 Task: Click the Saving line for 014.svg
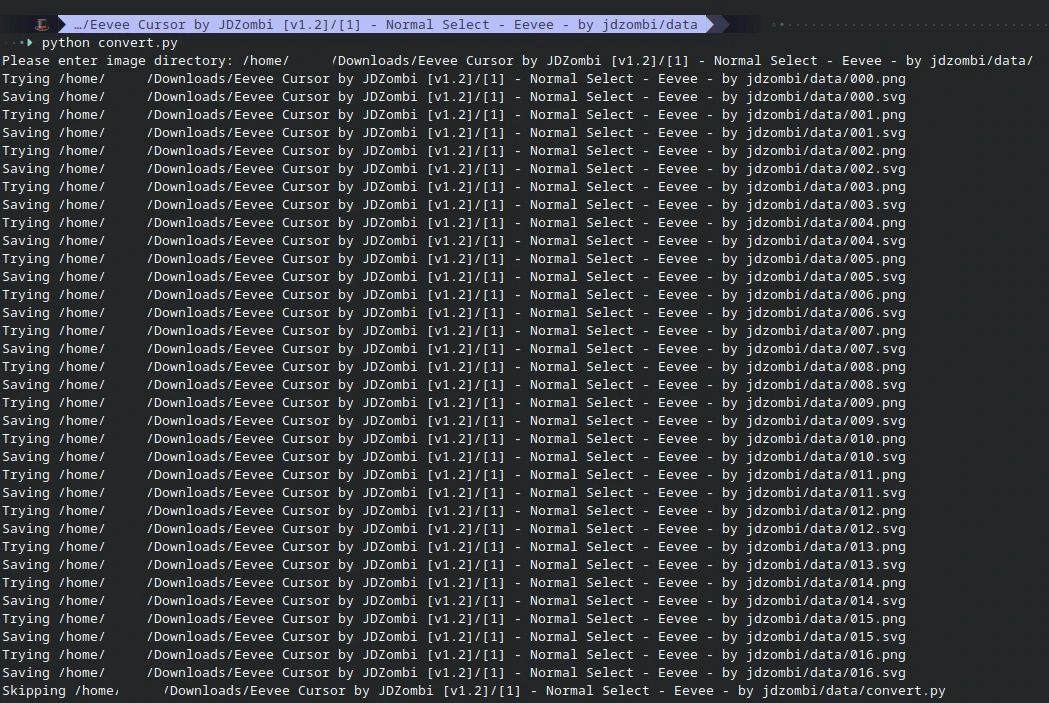454,602
